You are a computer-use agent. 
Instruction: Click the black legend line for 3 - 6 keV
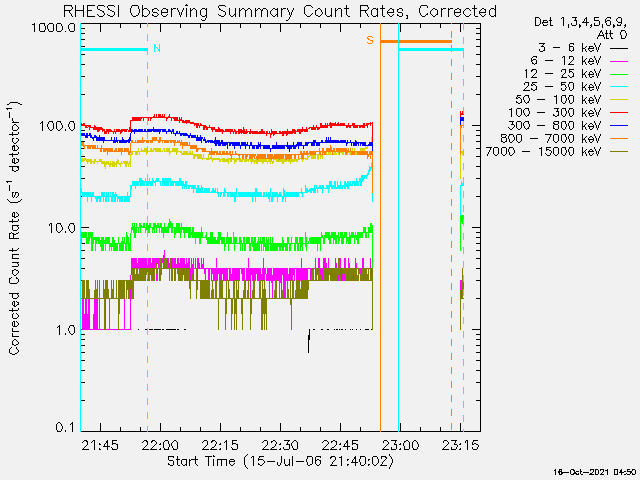[x=619, y=49]
